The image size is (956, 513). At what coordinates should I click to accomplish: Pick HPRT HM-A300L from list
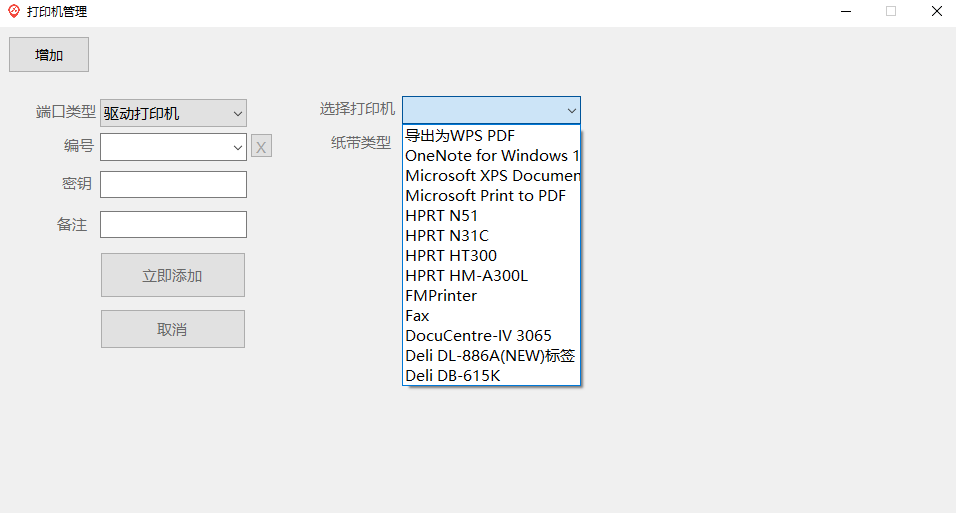491,276
